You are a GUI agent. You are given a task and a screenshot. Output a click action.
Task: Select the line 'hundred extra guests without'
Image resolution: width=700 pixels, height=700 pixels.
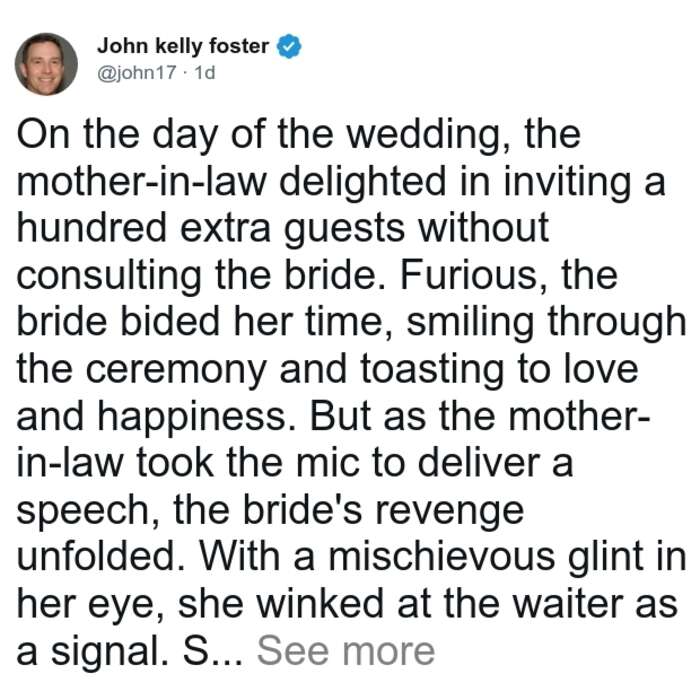[283, 229]
